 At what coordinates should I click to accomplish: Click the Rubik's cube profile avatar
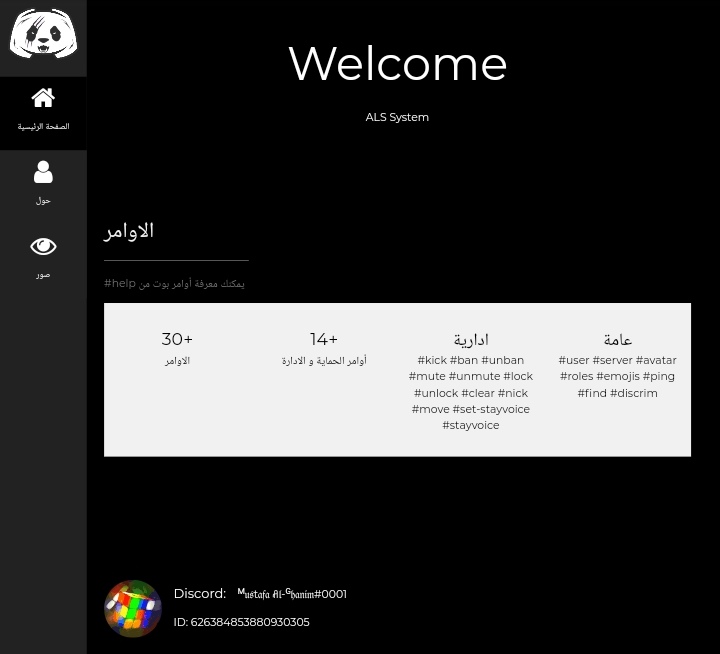click(x=133, y=608)
